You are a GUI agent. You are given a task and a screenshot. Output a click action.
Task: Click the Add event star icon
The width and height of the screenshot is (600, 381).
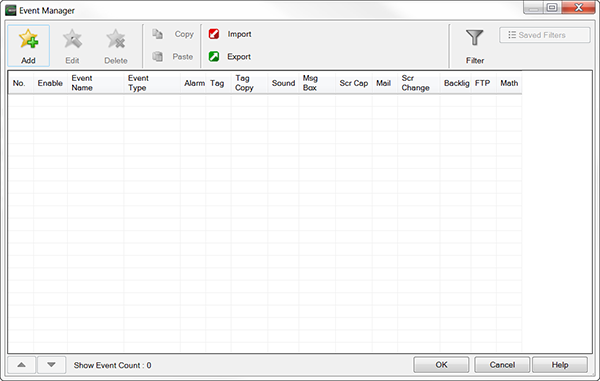tap(29, 39)
